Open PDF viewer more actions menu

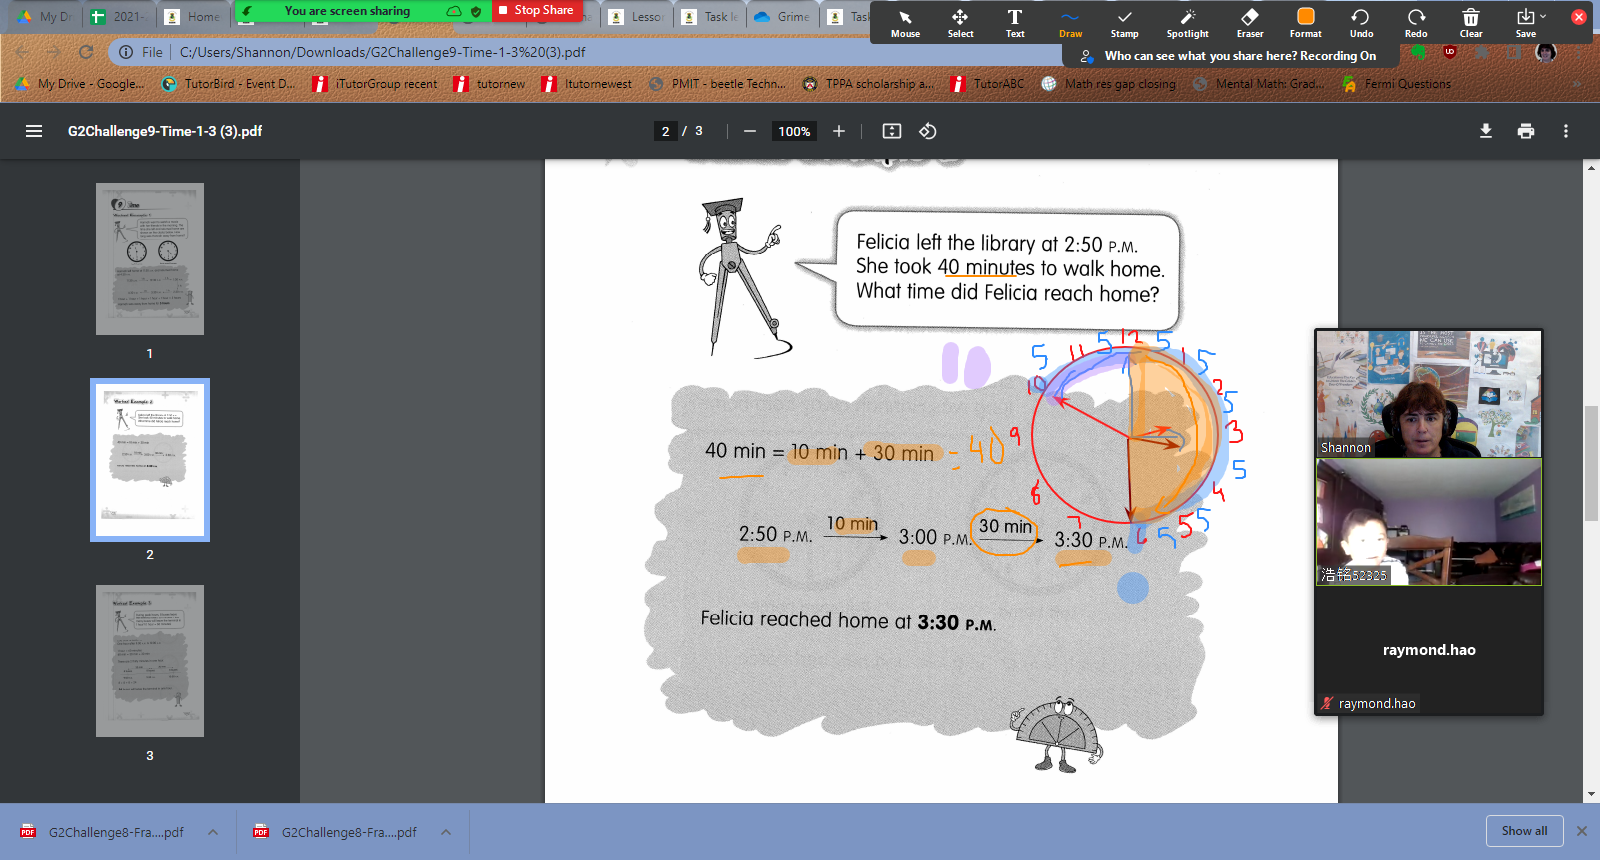point(1566,131)
